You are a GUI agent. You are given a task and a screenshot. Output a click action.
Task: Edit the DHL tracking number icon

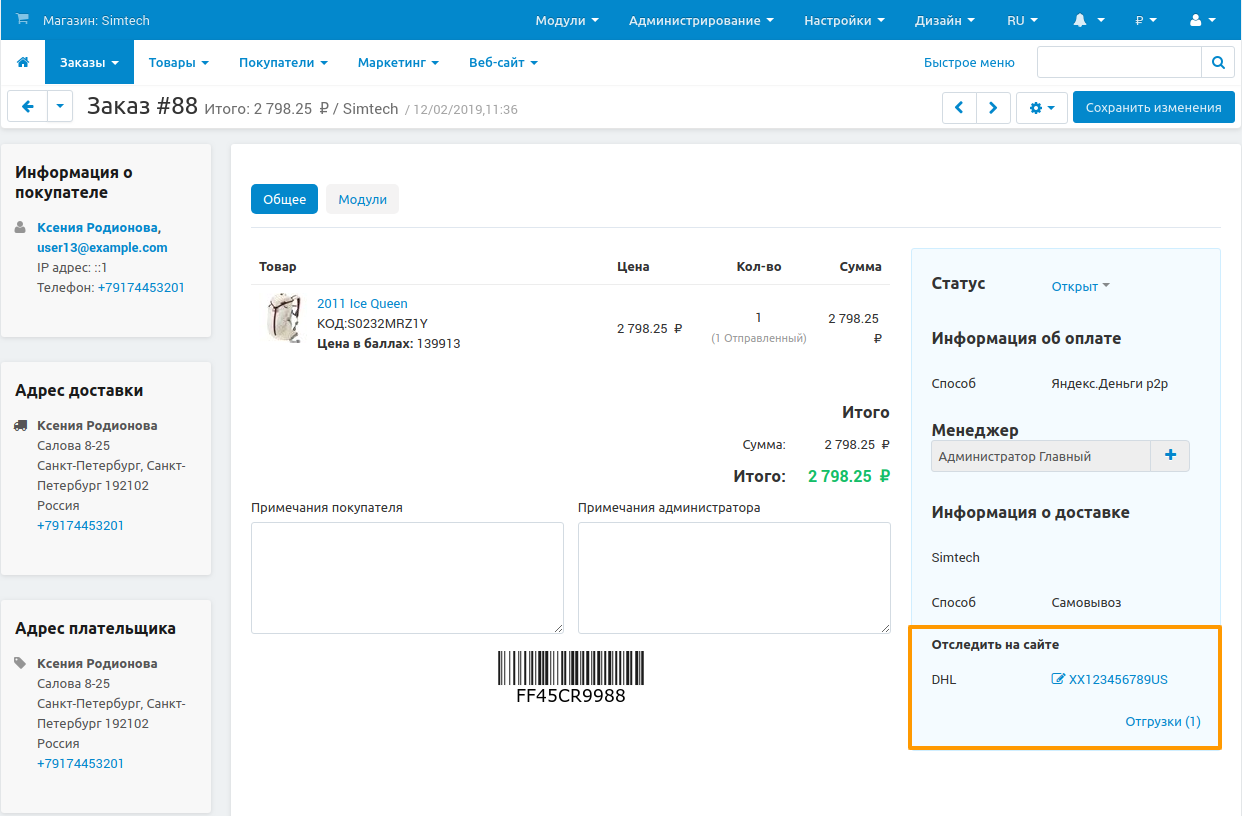pos(1058,680)
